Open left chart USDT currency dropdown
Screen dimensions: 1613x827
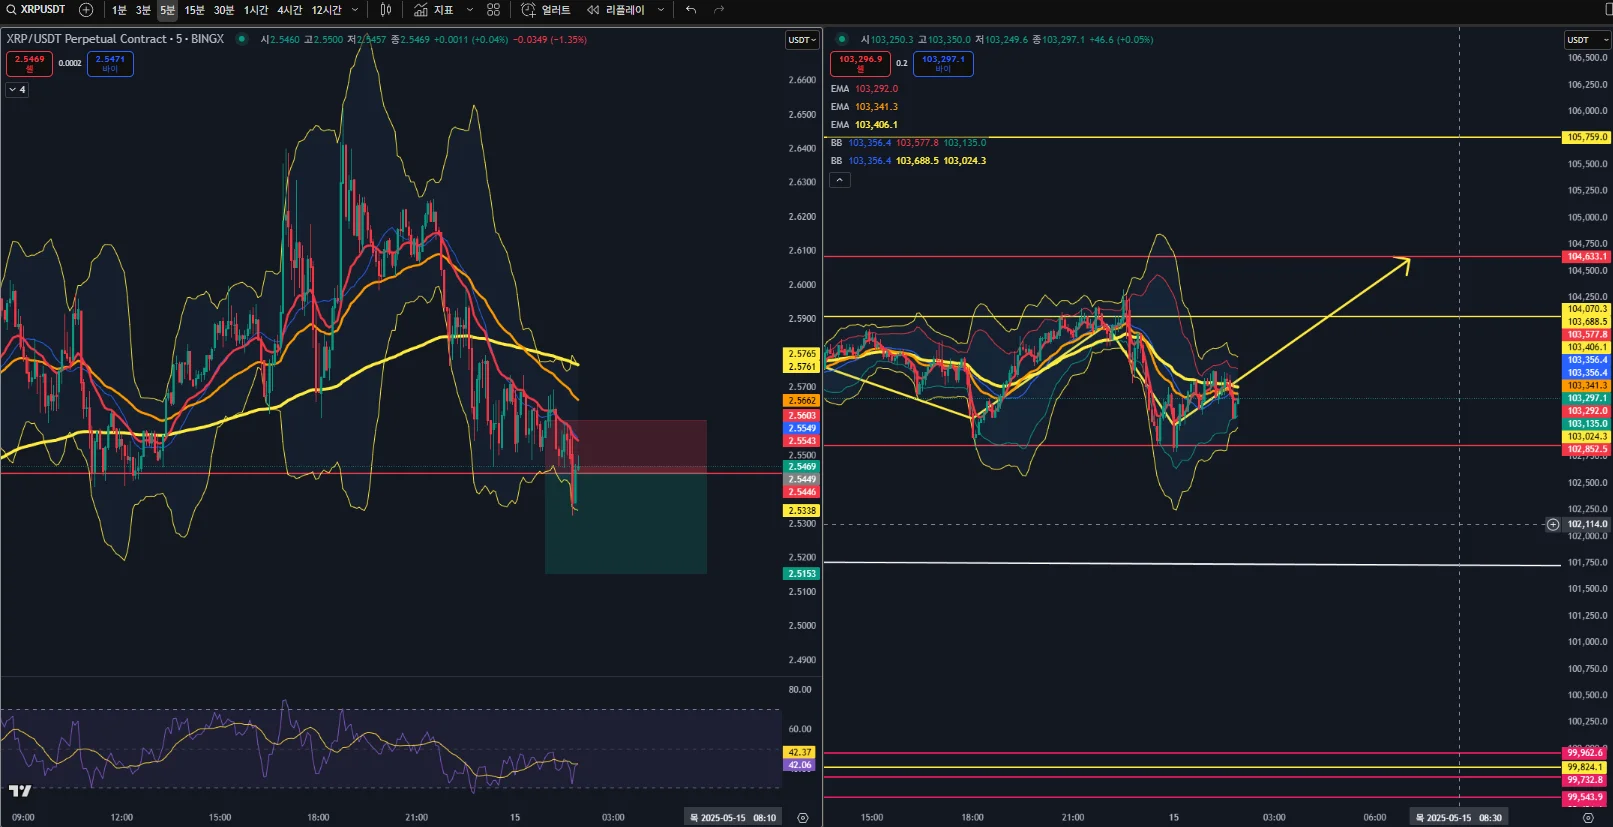tap(802, 40)
